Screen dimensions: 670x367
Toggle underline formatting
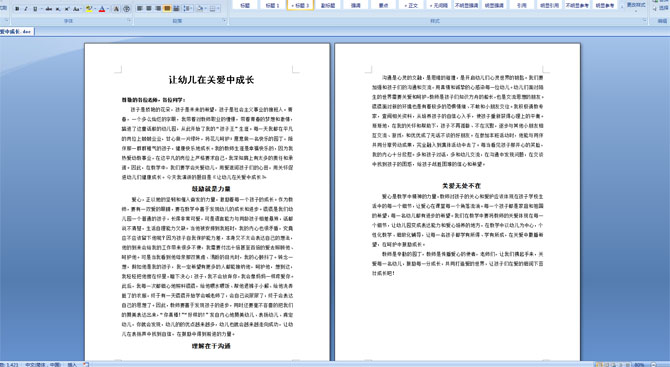click(x=35, y=9)
